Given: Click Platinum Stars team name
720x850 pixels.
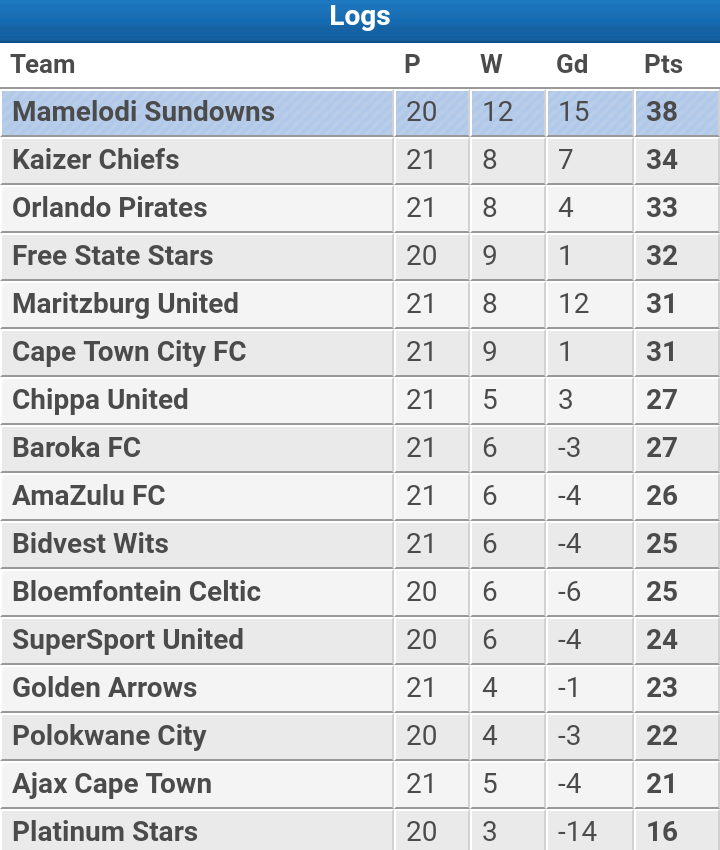Looking at the screenshot, I should (x=105, y=832).
